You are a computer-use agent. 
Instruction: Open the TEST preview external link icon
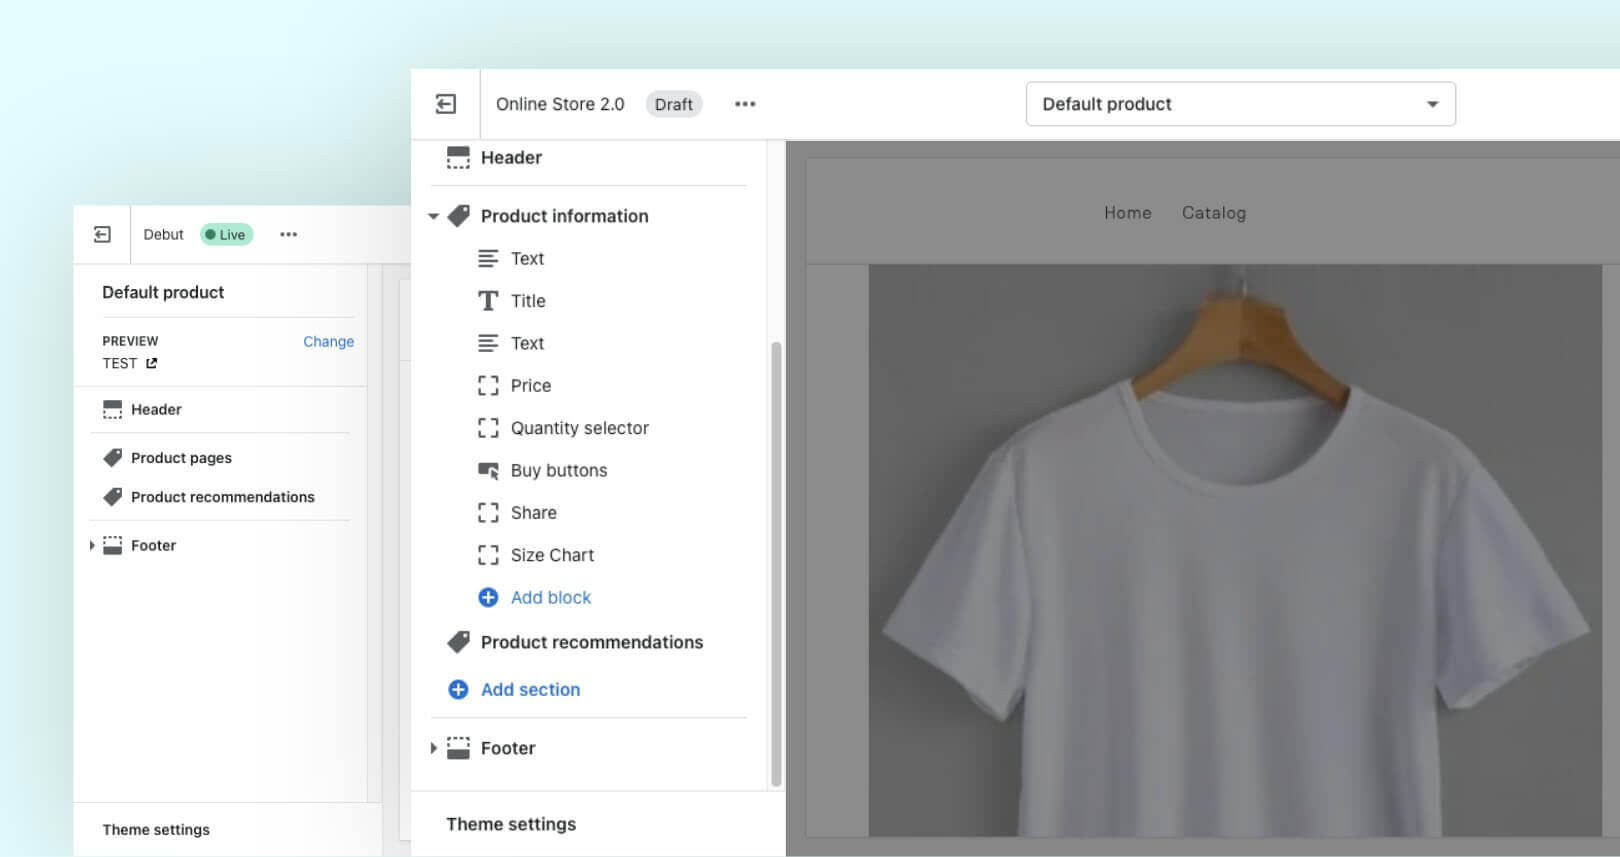151,363
